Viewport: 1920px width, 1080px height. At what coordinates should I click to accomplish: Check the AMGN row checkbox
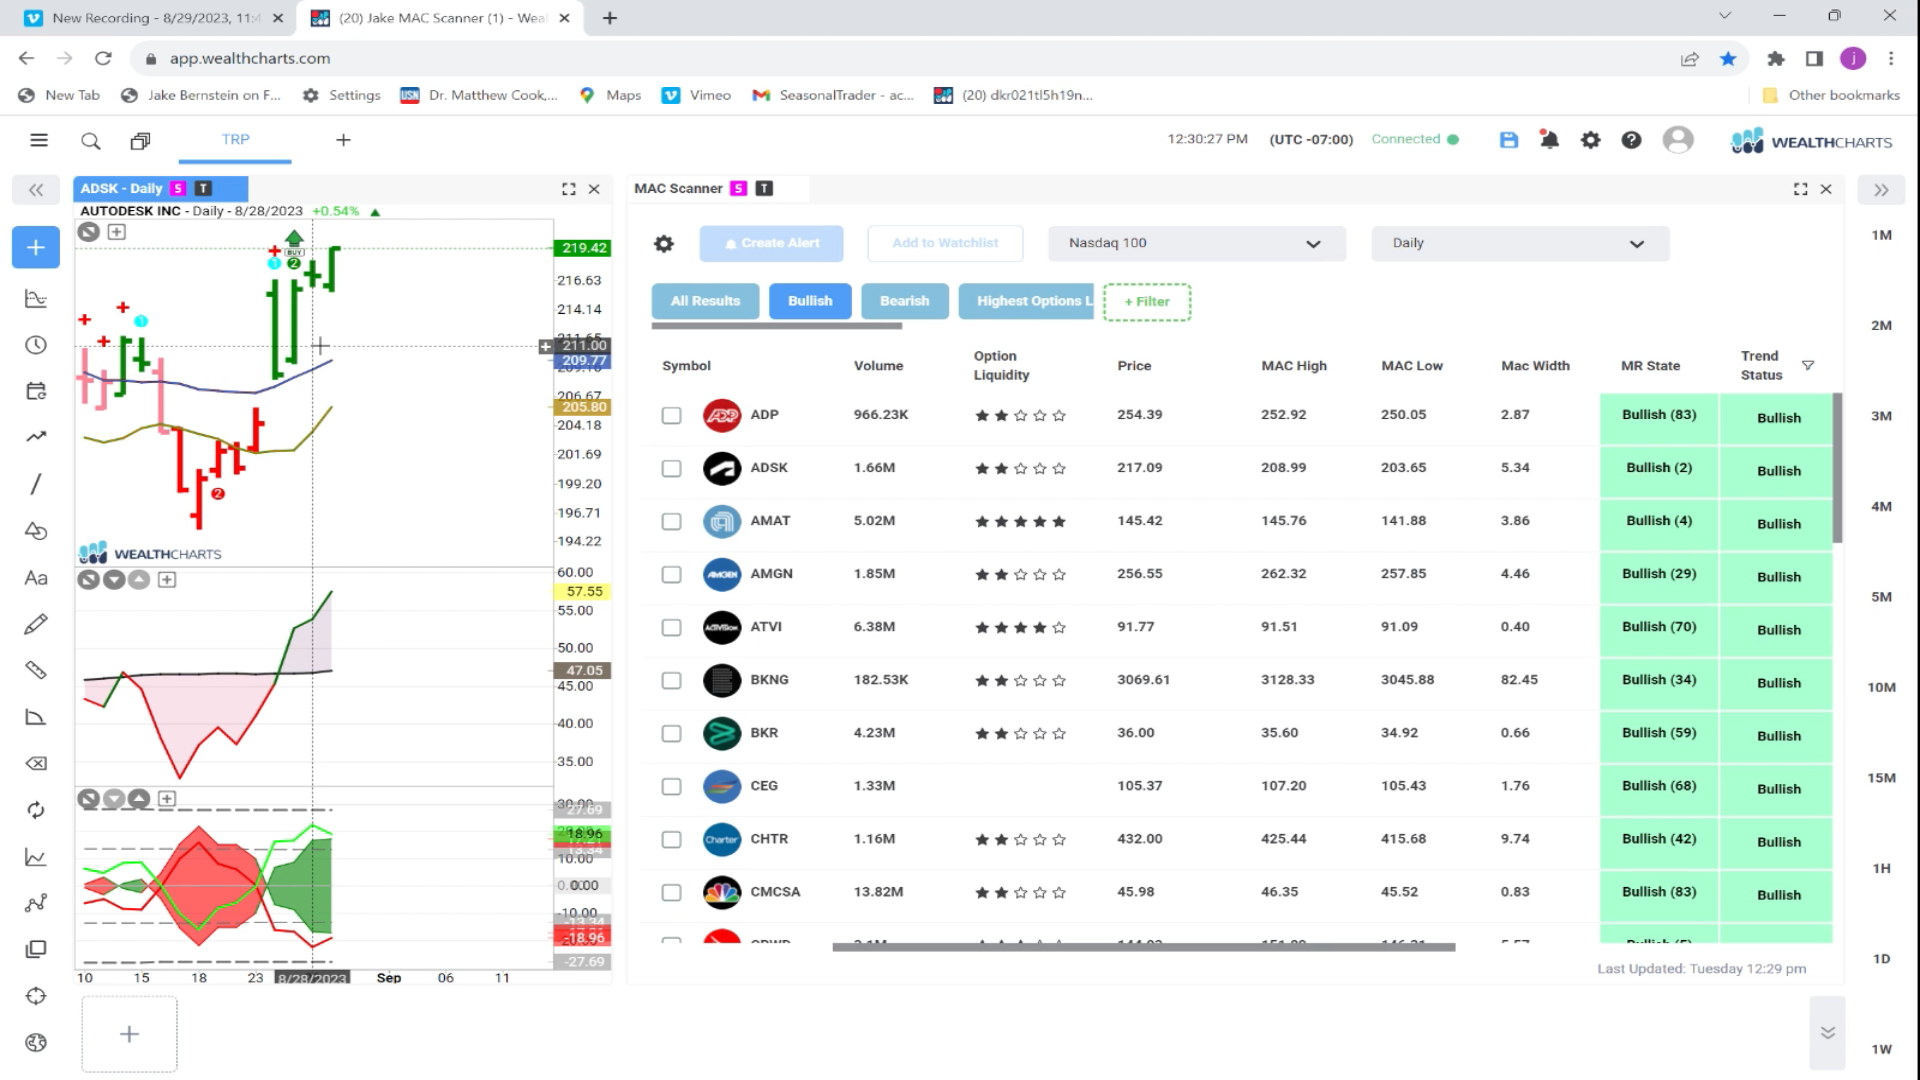pos(672,574)
